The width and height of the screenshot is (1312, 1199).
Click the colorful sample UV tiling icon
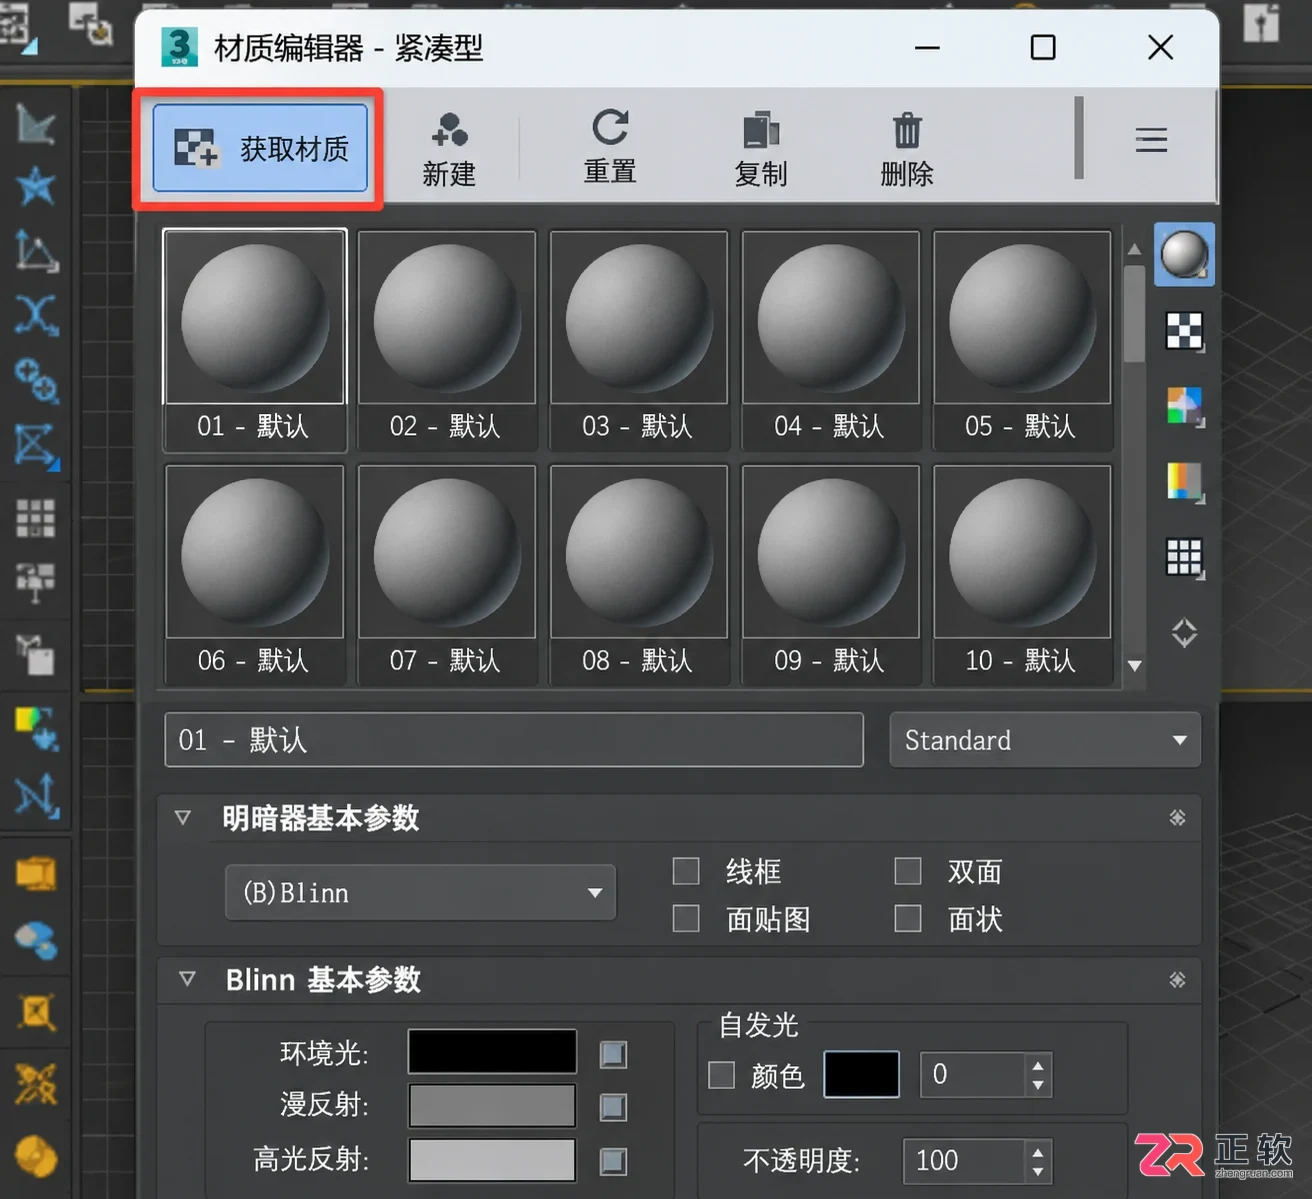(x=1184, y=407)
